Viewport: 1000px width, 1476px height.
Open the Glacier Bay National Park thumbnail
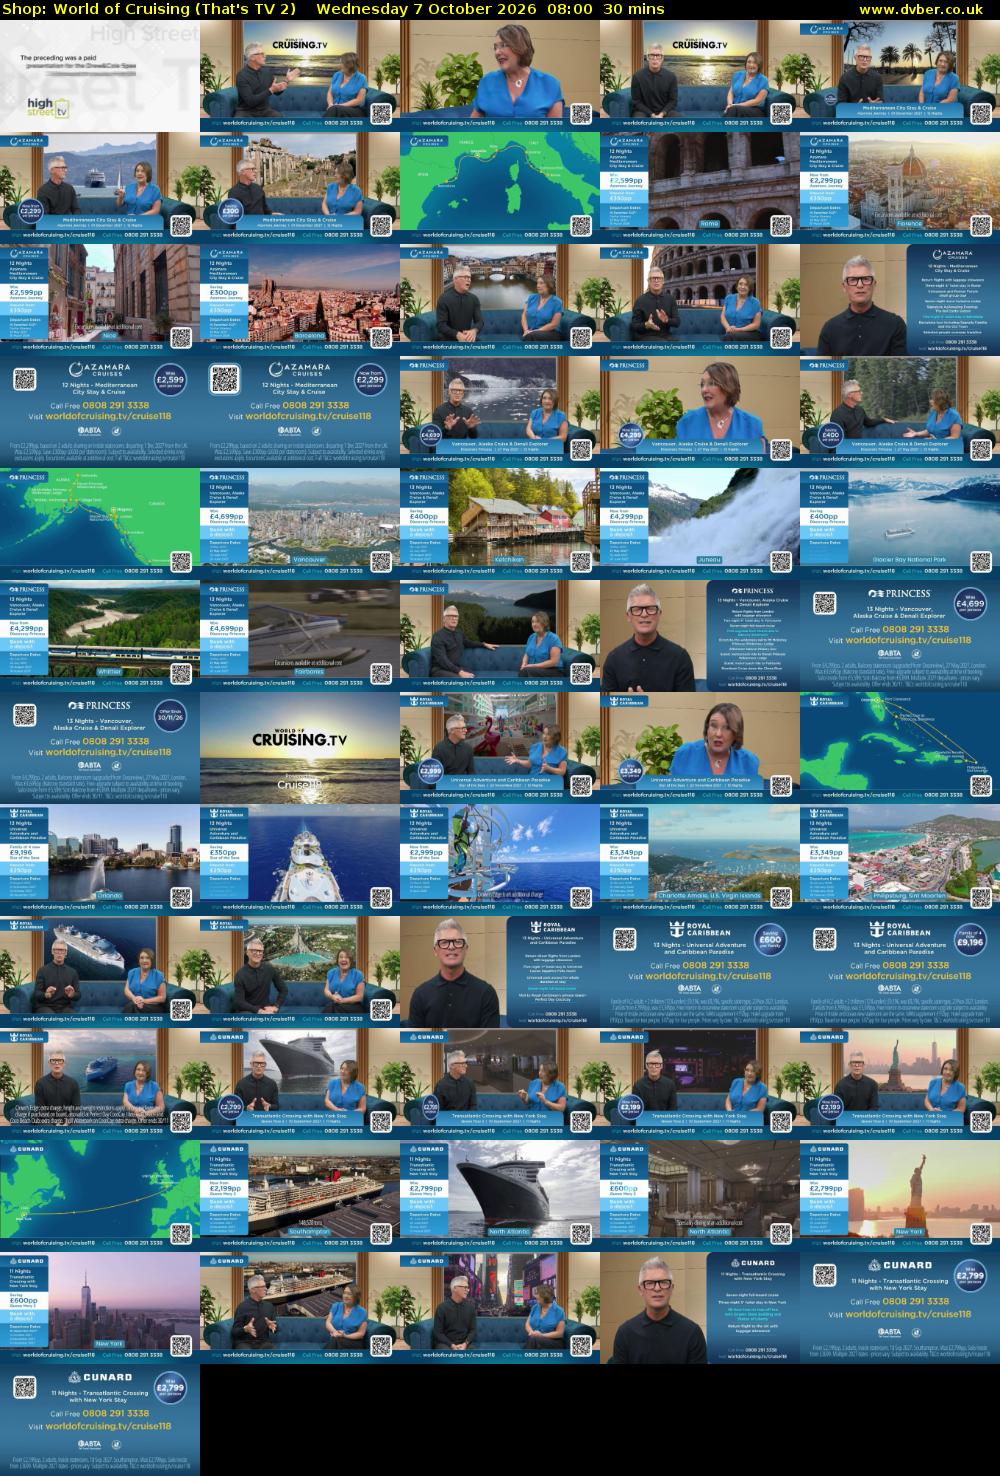(900, 524)
